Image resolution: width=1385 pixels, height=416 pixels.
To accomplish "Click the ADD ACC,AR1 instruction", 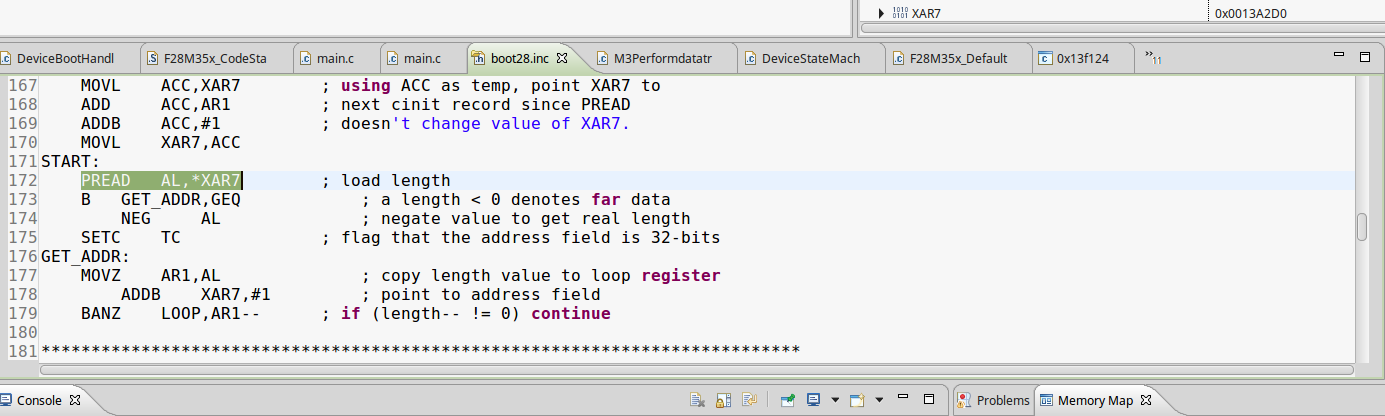I will point(156,105).
